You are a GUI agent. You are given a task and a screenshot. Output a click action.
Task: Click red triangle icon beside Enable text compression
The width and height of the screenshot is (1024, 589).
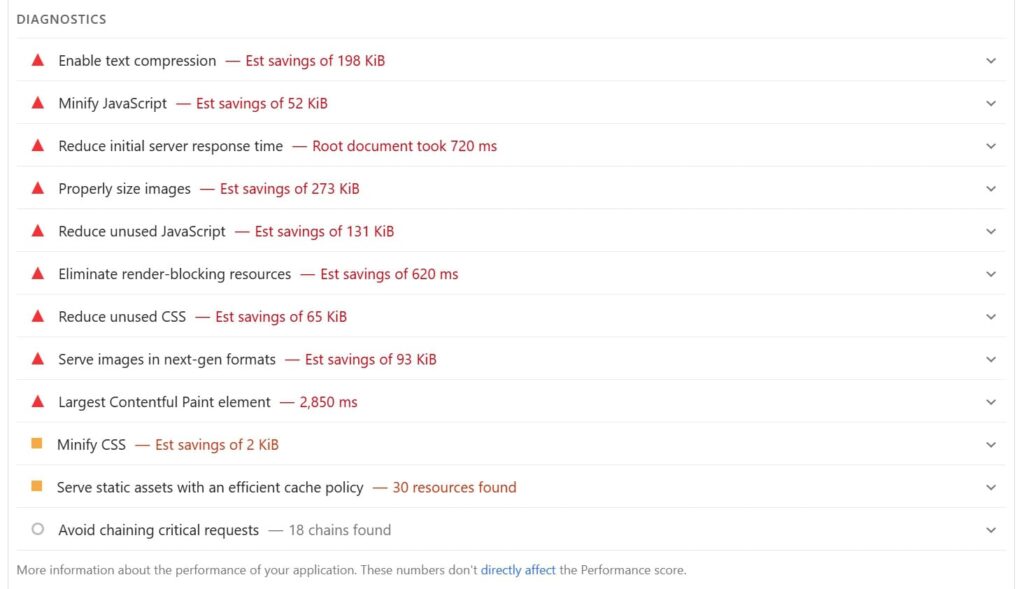coord(38,60)
